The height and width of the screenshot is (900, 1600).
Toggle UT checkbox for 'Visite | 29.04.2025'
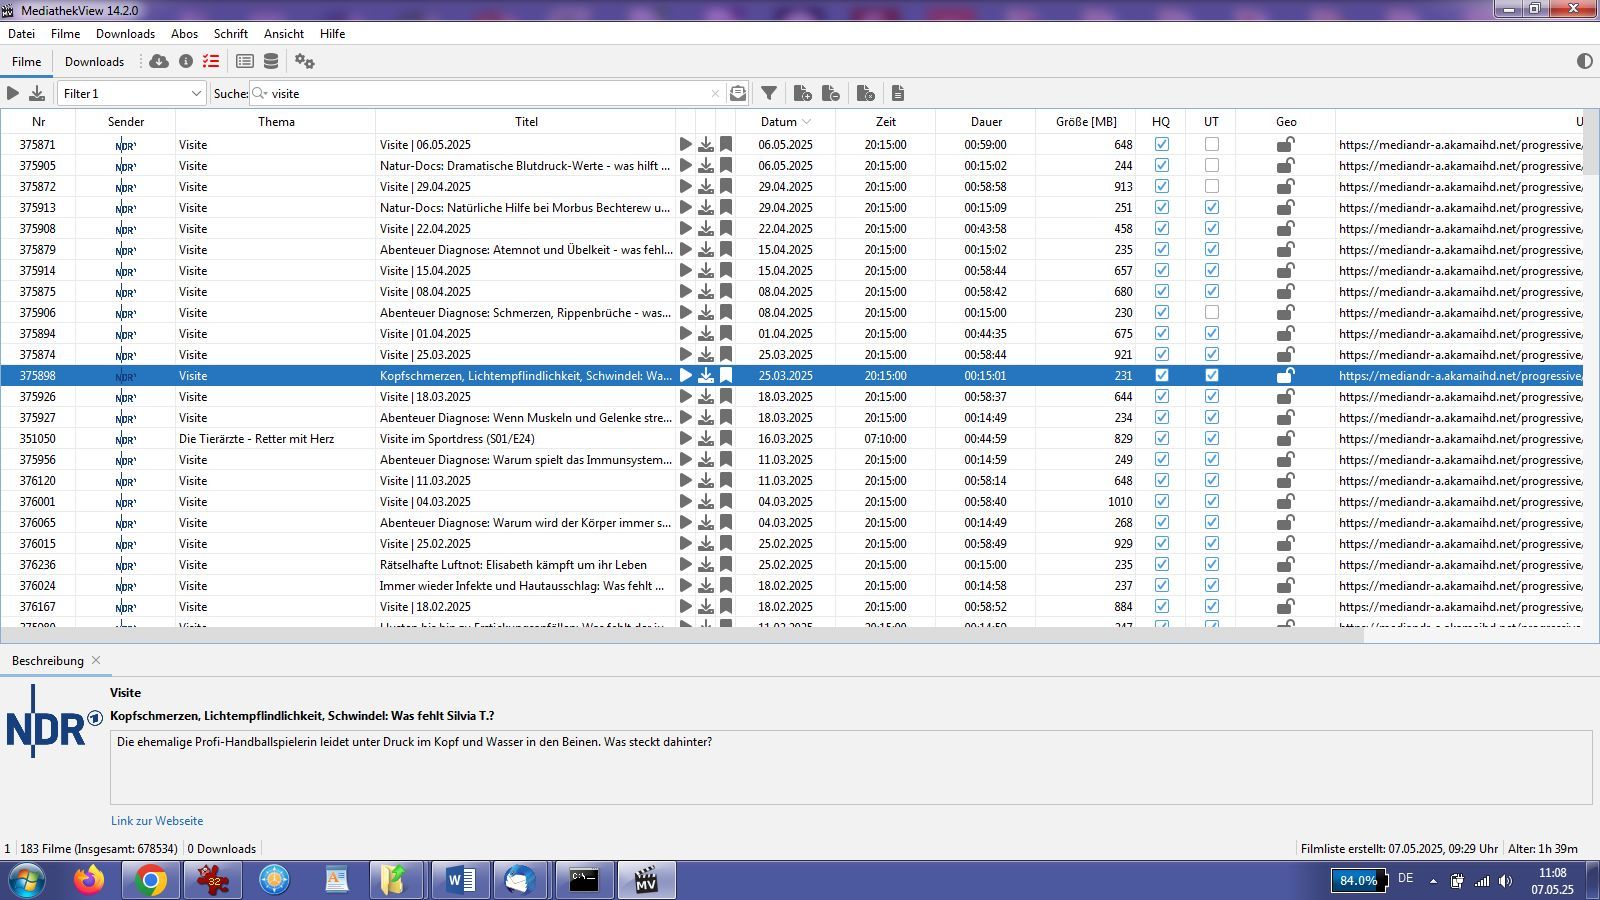[x=1211, y=186]
